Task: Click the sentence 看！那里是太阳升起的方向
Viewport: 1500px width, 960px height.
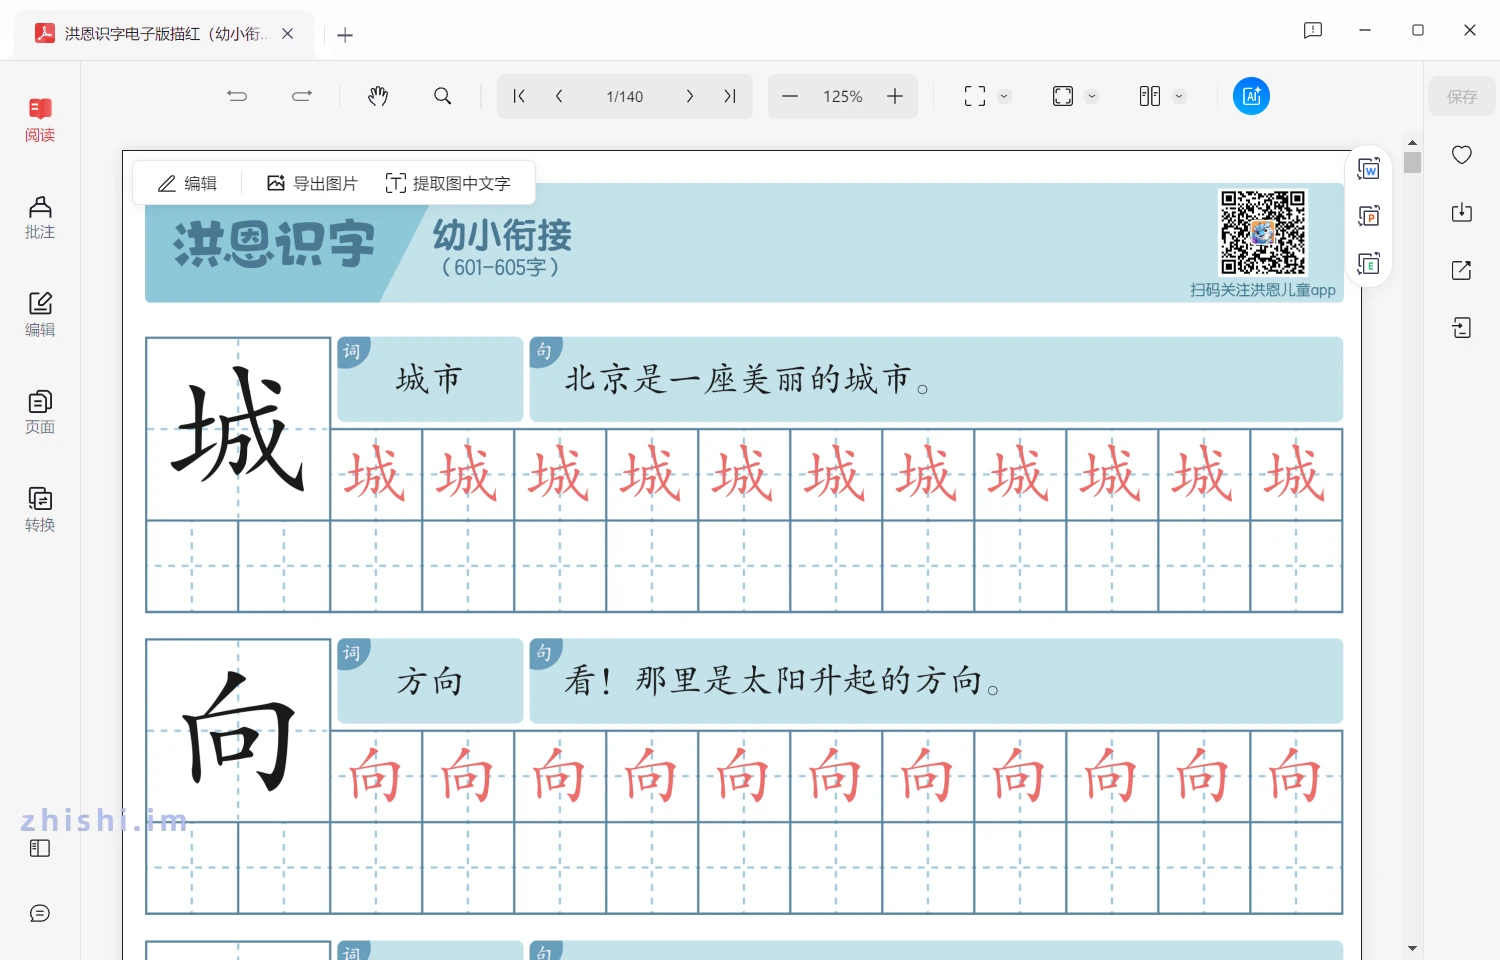Action: (782, 681)
